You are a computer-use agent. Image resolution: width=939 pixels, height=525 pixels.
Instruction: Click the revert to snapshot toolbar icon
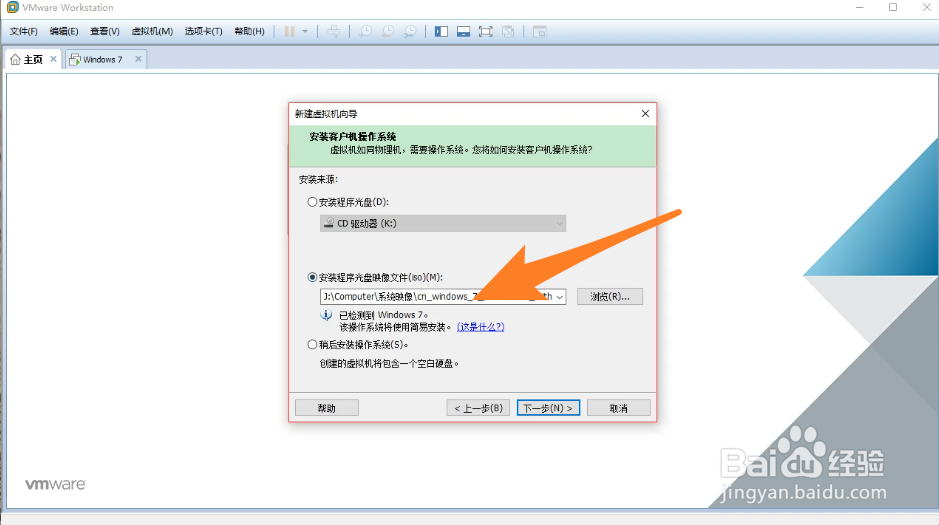tap(387, 32)
